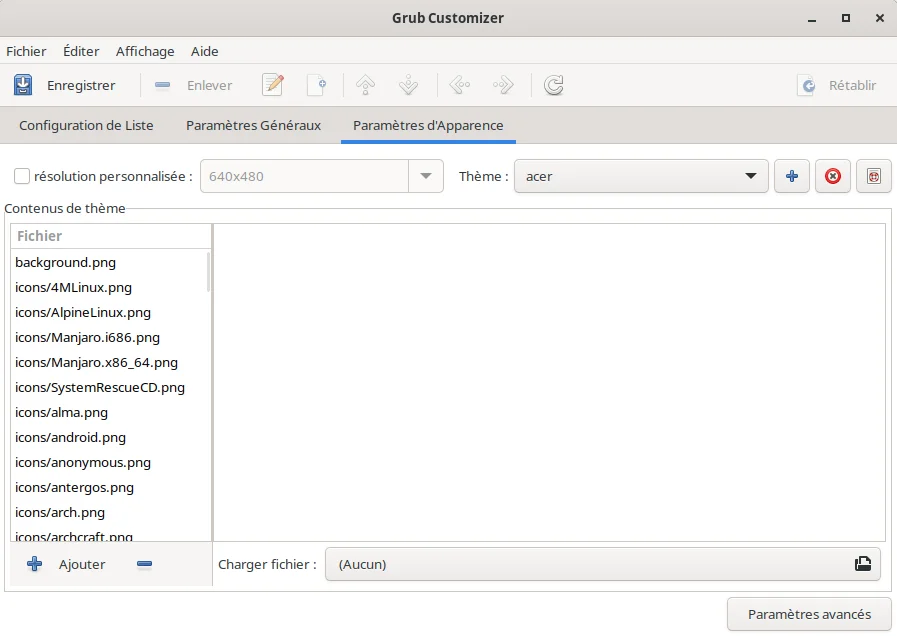Add a new theme with plus icon
The height and width of the screenshot is (636, 897).
point(792,176)
